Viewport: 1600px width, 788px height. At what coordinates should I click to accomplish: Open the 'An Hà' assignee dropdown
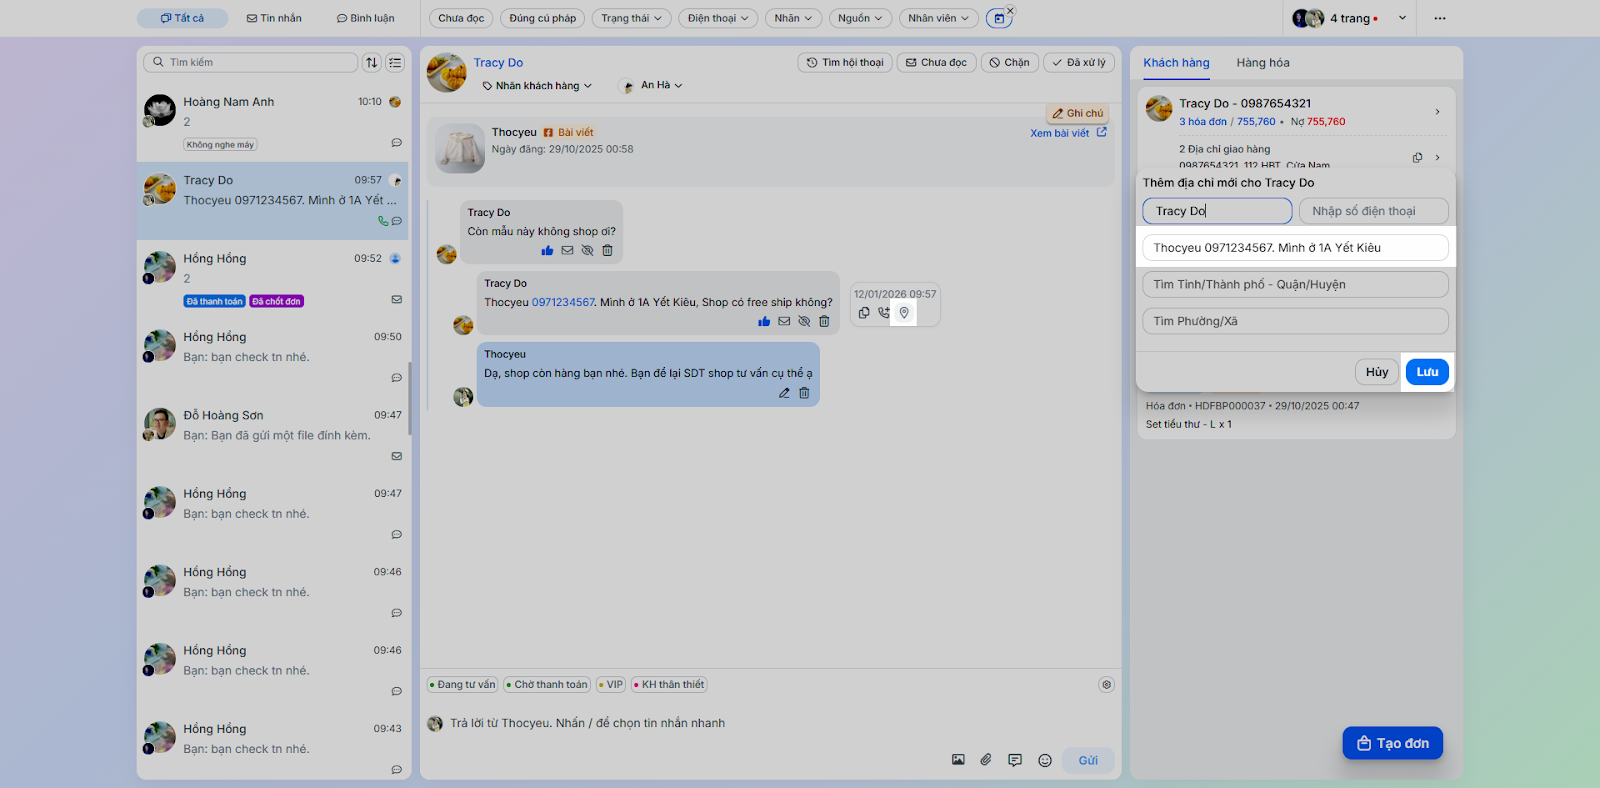pyautogui.click(x=651, y=86)
